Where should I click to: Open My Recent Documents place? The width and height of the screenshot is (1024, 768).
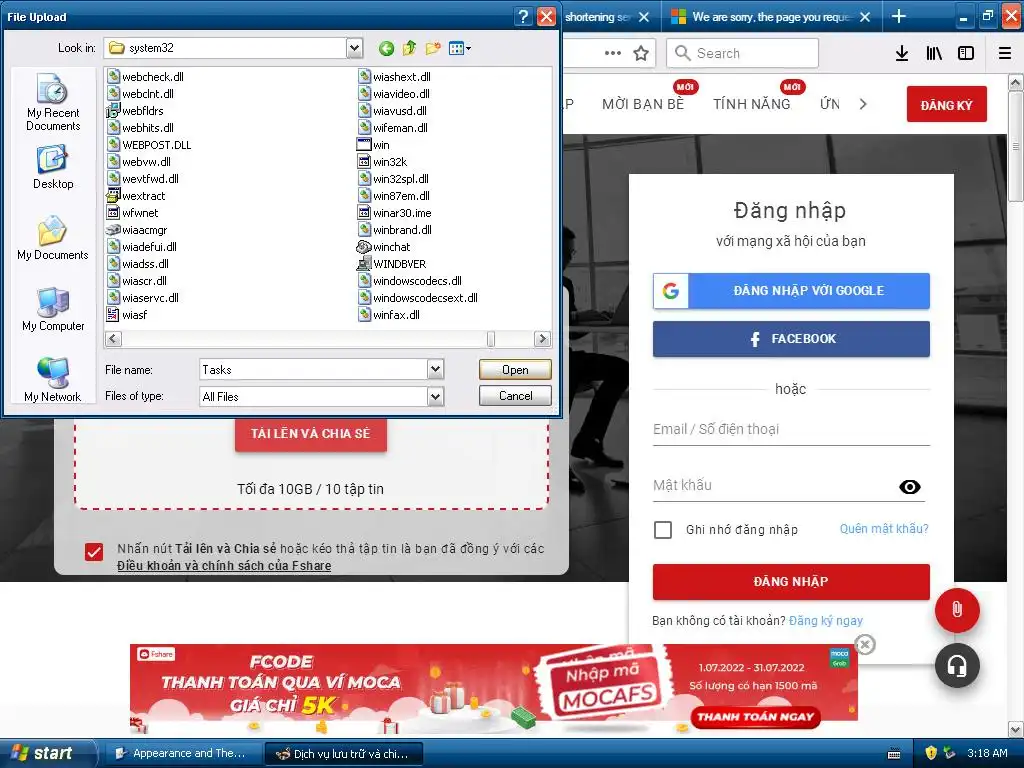53,102
